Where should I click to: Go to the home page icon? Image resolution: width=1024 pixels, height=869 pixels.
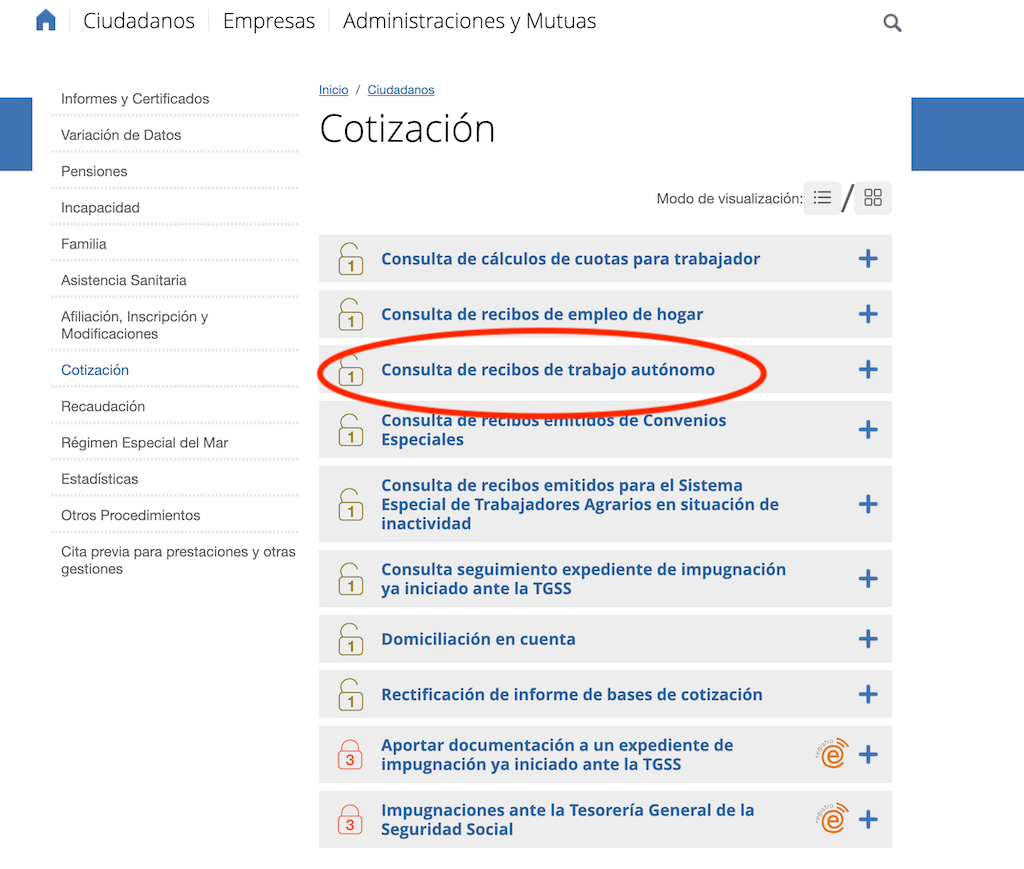coord(46,20)
